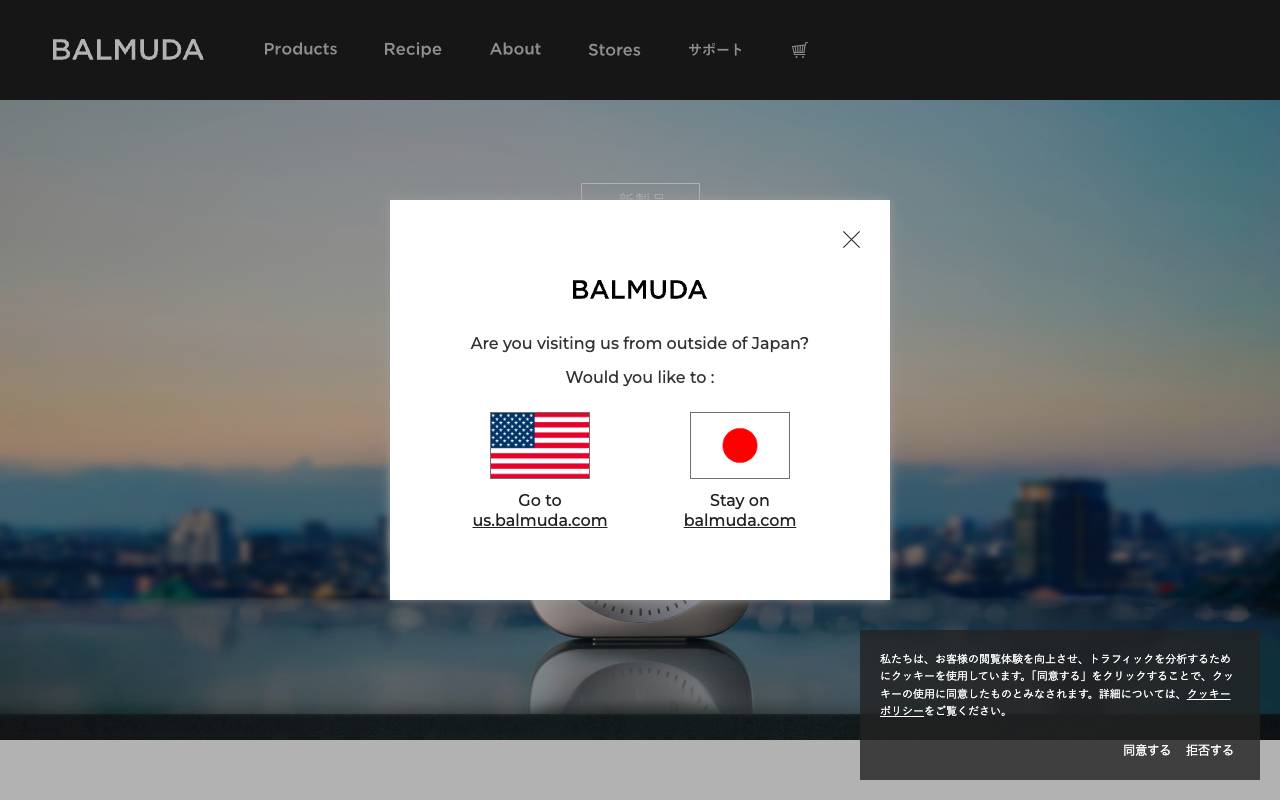1280x800 pixels.
Task: Open the Recipe menu
Action: [412, 49]
